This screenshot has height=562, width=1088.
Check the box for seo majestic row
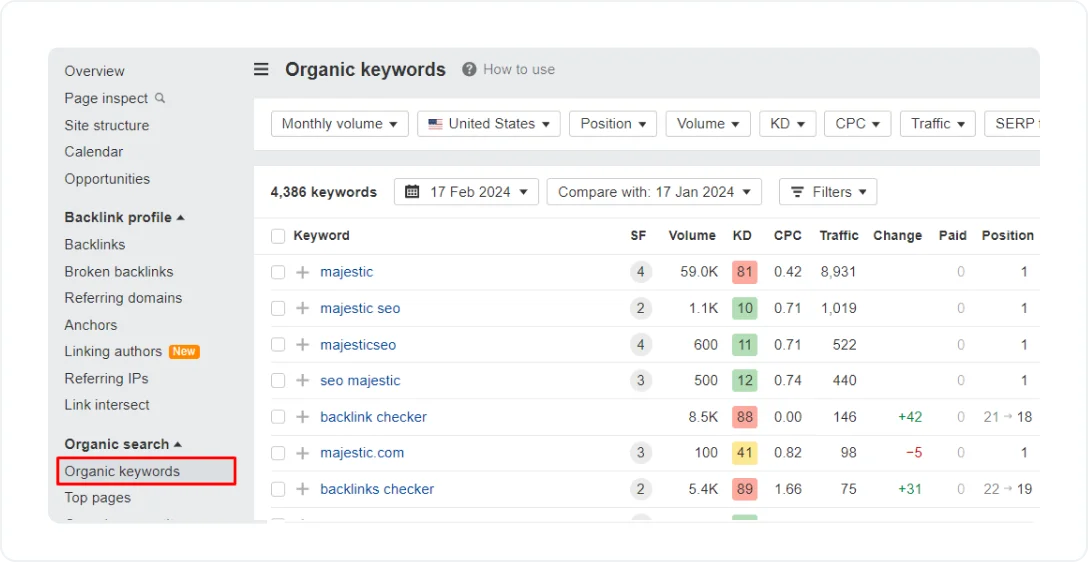coord(278,380)
